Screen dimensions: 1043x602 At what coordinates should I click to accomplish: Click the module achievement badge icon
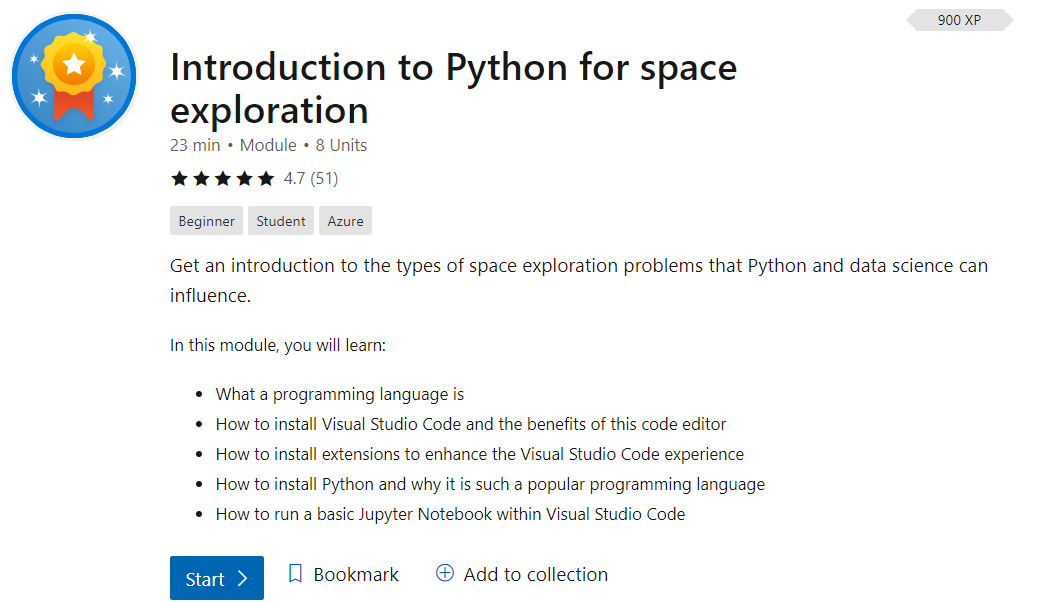74,76
